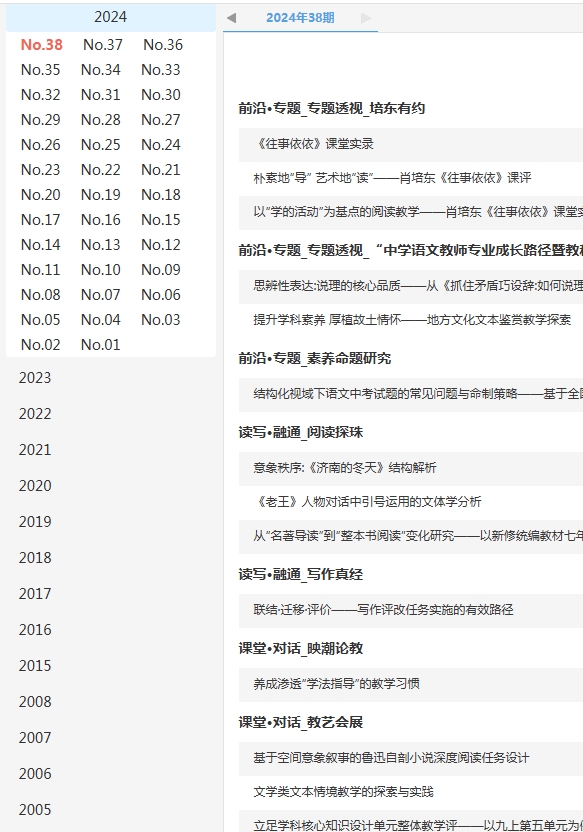The width and height of the screenshot is (583, 832).
Task: Open issue No.37
Action: (102, 45)
